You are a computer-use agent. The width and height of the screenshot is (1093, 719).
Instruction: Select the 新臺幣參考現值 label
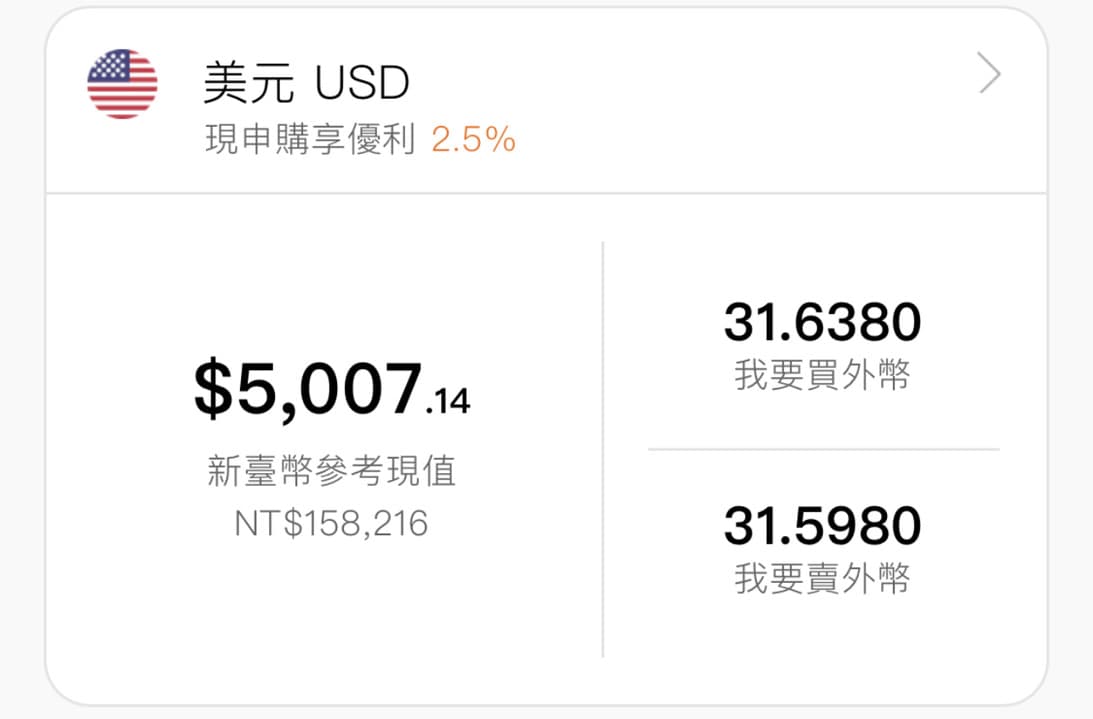tap(331, 471)
